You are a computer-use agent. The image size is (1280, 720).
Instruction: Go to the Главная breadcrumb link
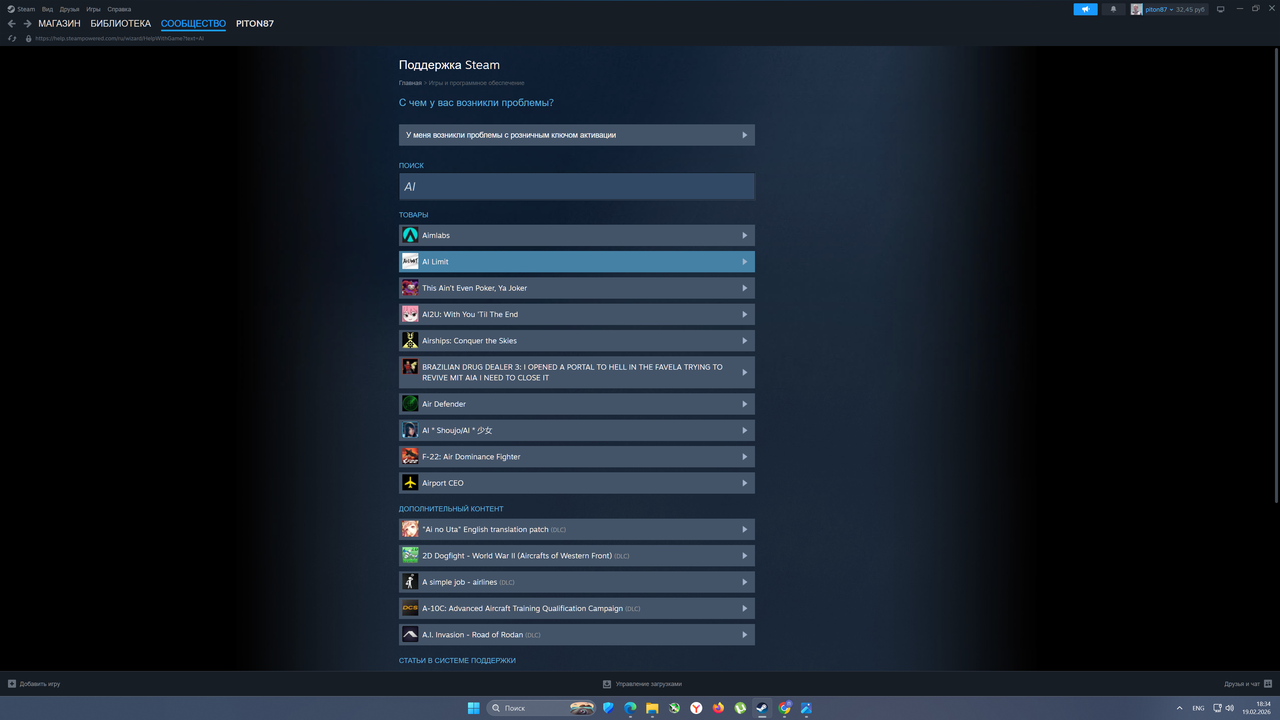pos(410,83)
